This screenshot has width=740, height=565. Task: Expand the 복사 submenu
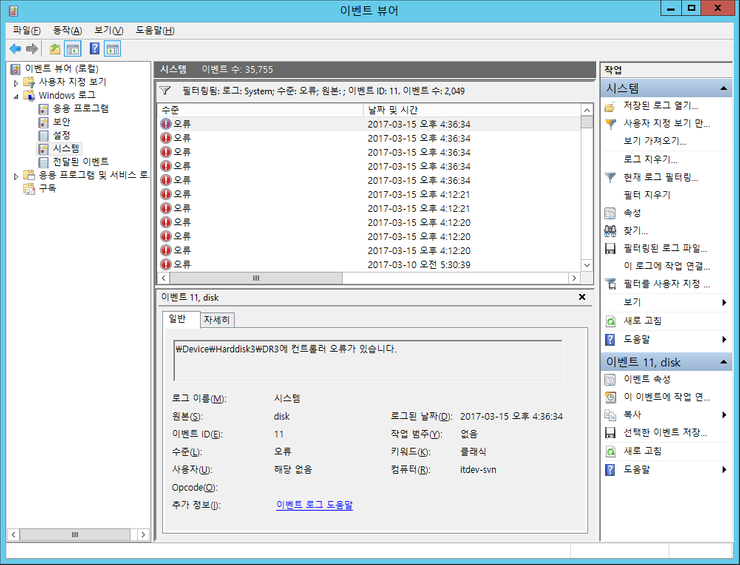[x=724, y=415]
